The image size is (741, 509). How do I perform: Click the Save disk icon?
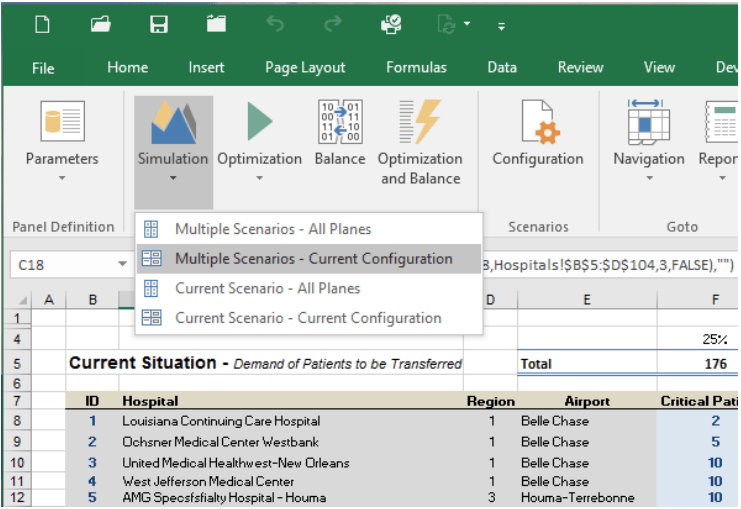(x=159, y=24)
